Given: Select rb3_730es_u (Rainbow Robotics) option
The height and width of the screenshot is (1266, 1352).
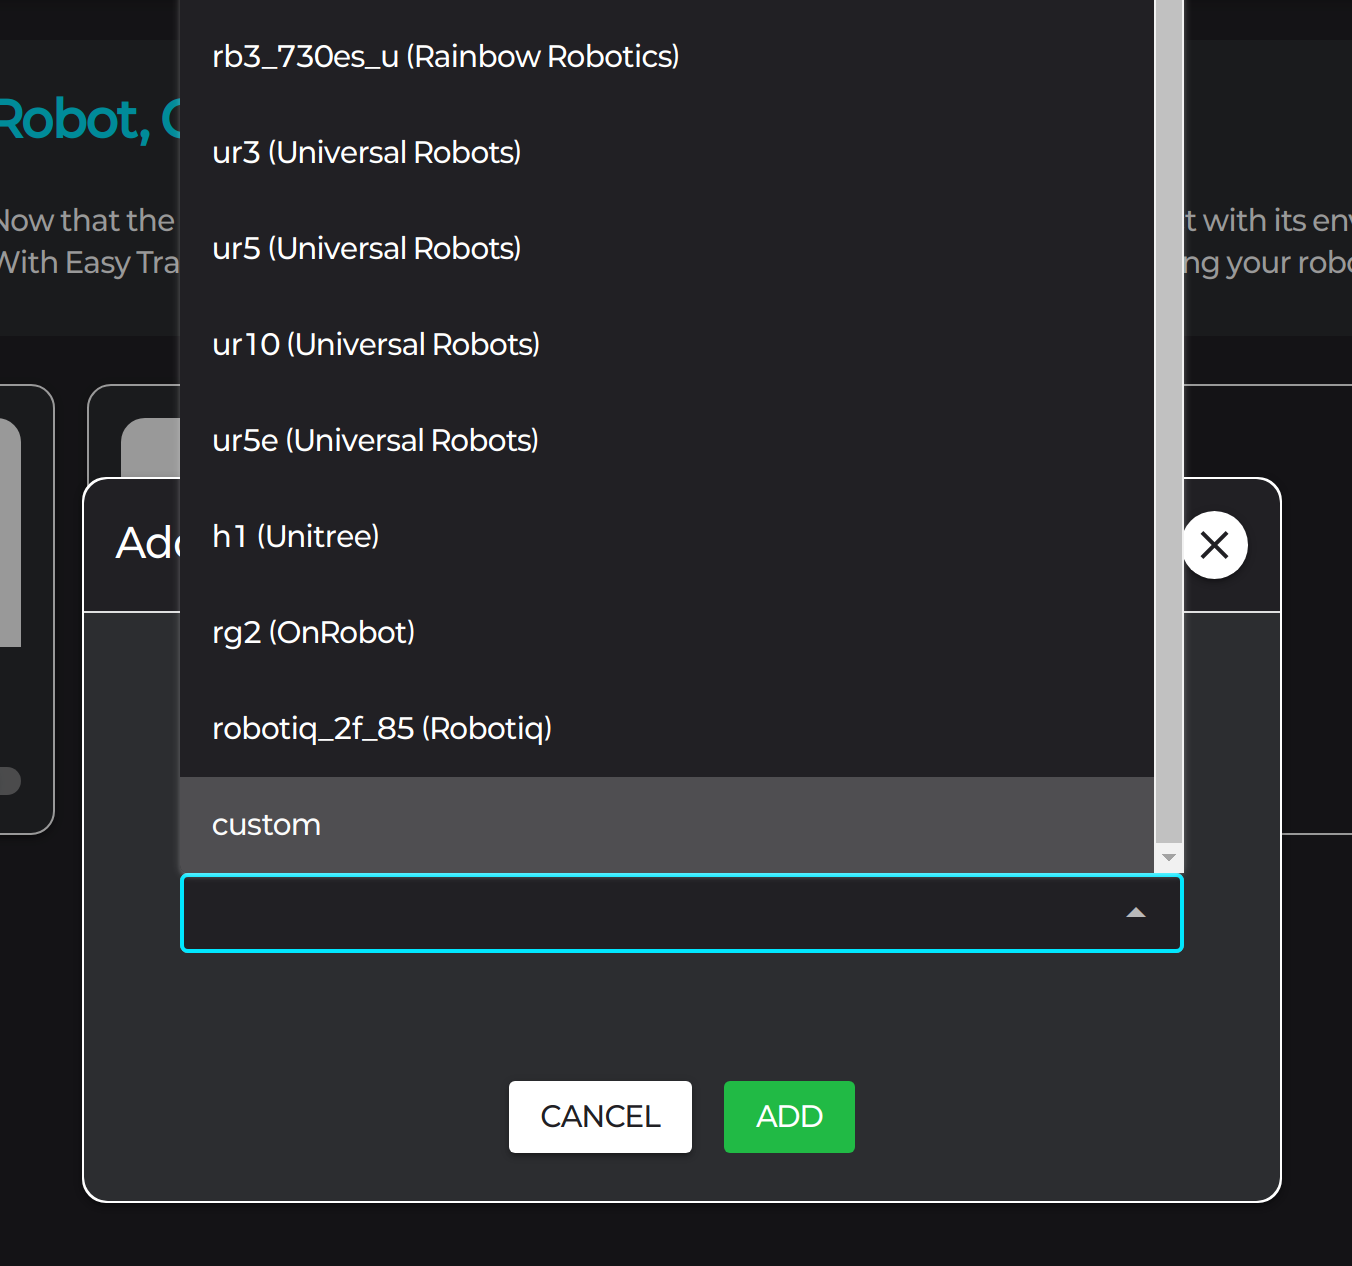Looking at the screenshot, I should click(445, 57).
